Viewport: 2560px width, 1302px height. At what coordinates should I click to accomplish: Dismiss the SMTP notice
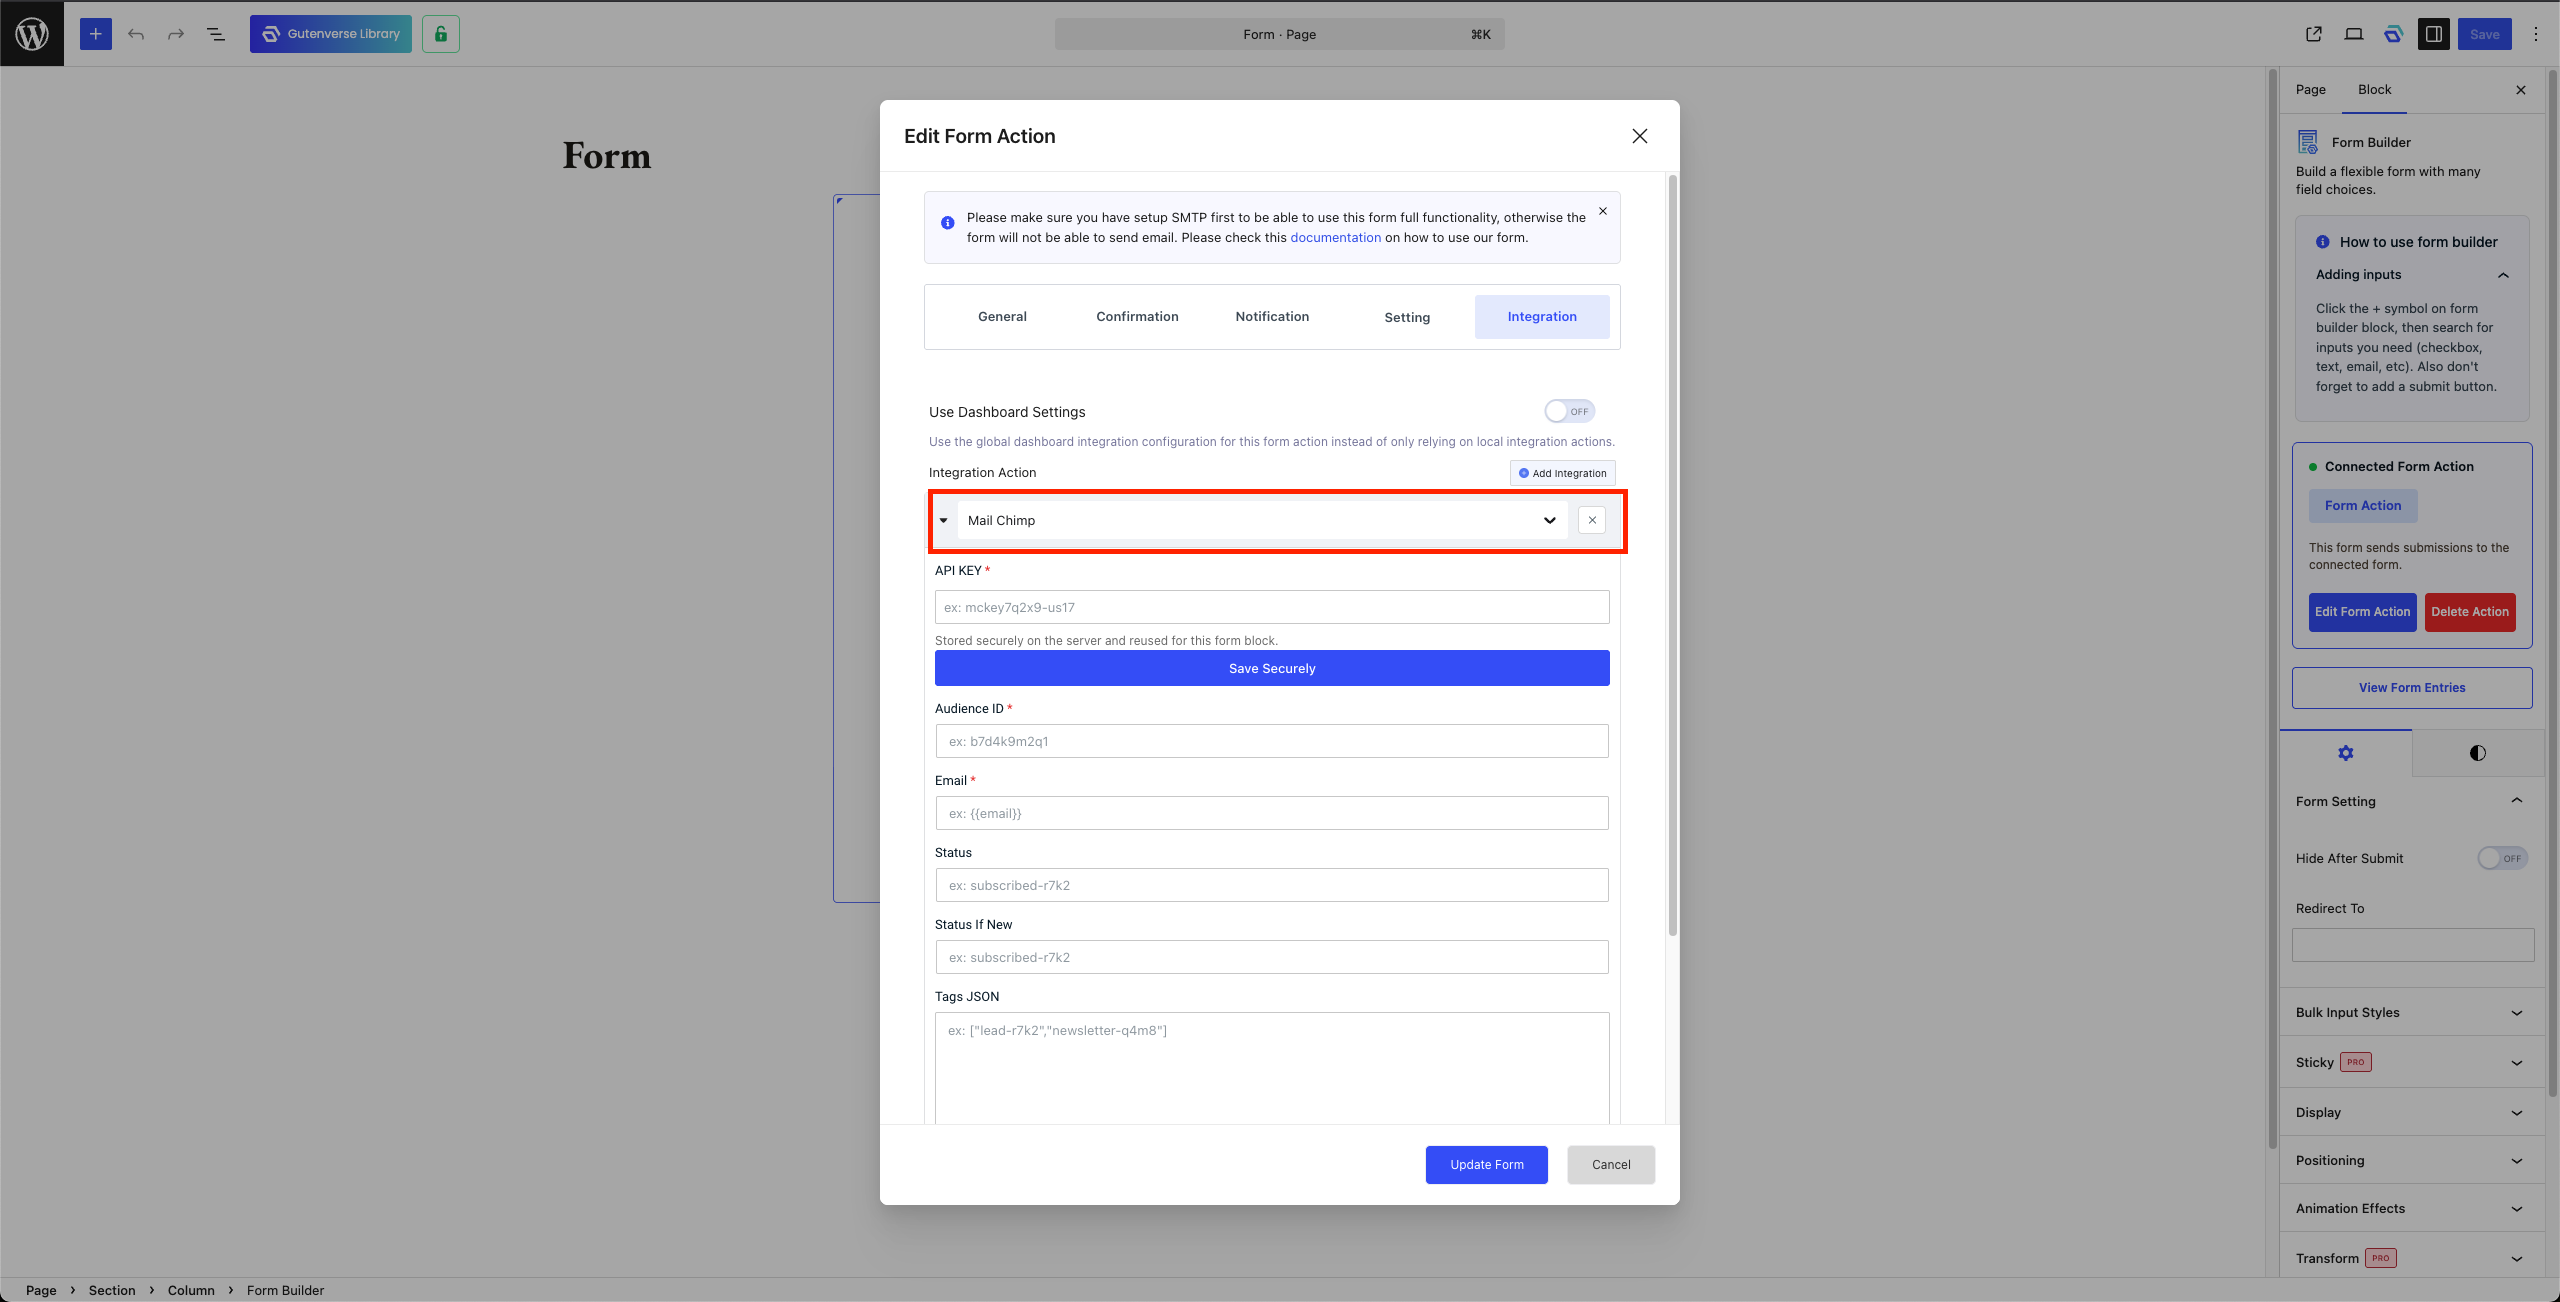[x=1602, y=211]
